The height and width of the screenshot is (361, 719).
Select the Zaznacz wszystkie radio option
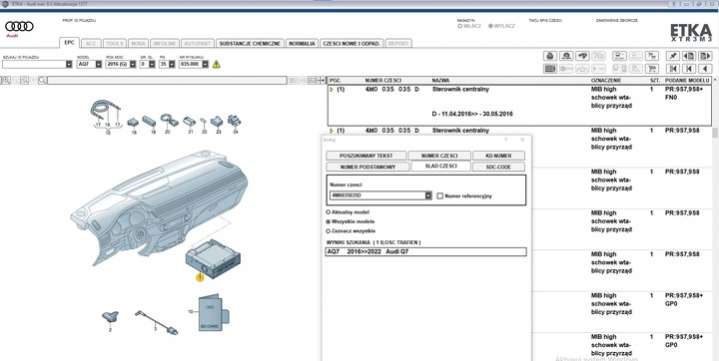328,231
